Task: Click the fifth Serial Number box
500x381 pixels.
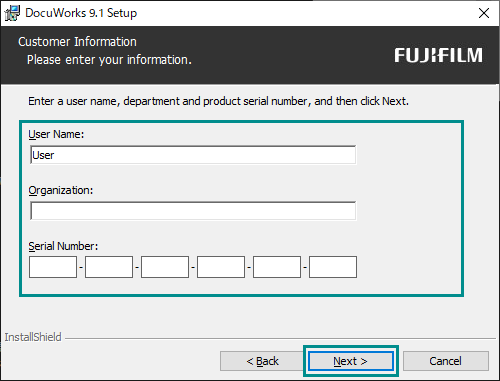Action: [x=277, y=267]
